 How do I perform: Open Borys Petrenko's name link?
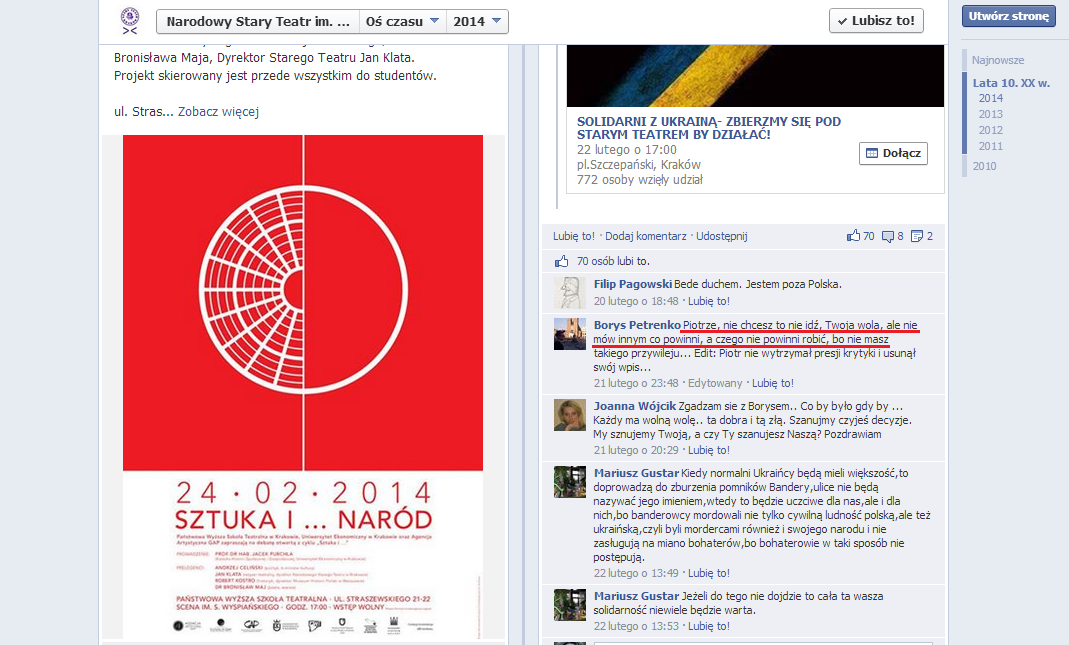point(637,325)
